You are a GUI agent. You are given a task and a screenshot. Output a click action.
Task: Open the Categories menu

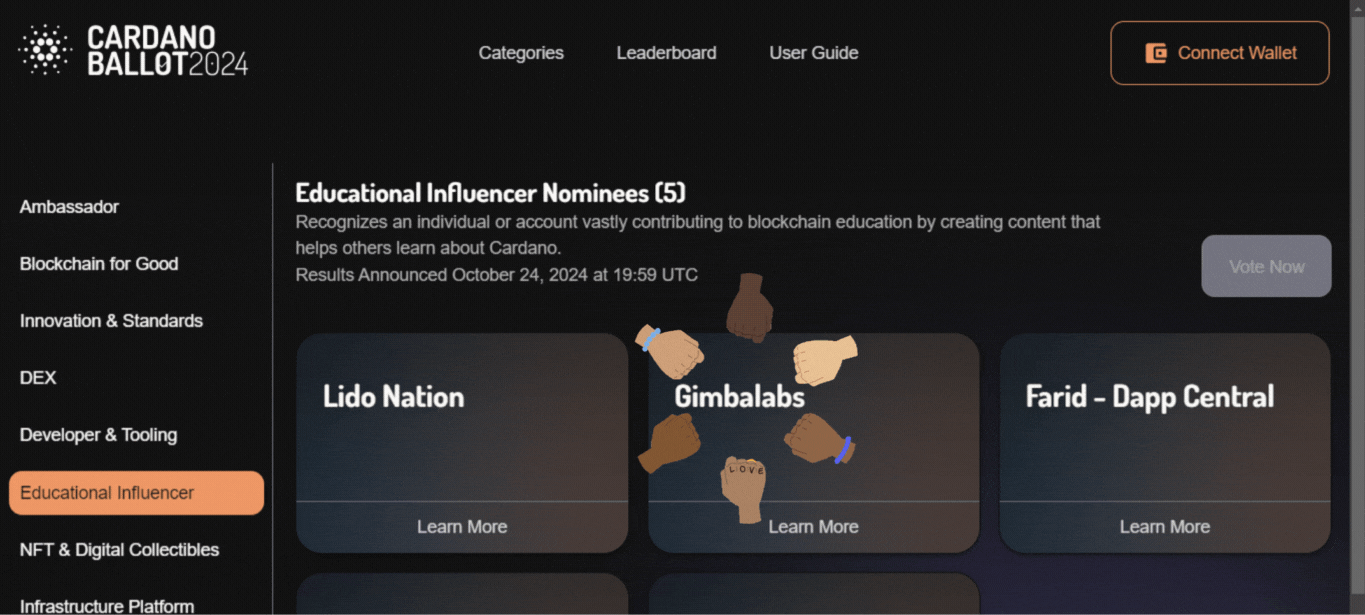pos(521,53)
